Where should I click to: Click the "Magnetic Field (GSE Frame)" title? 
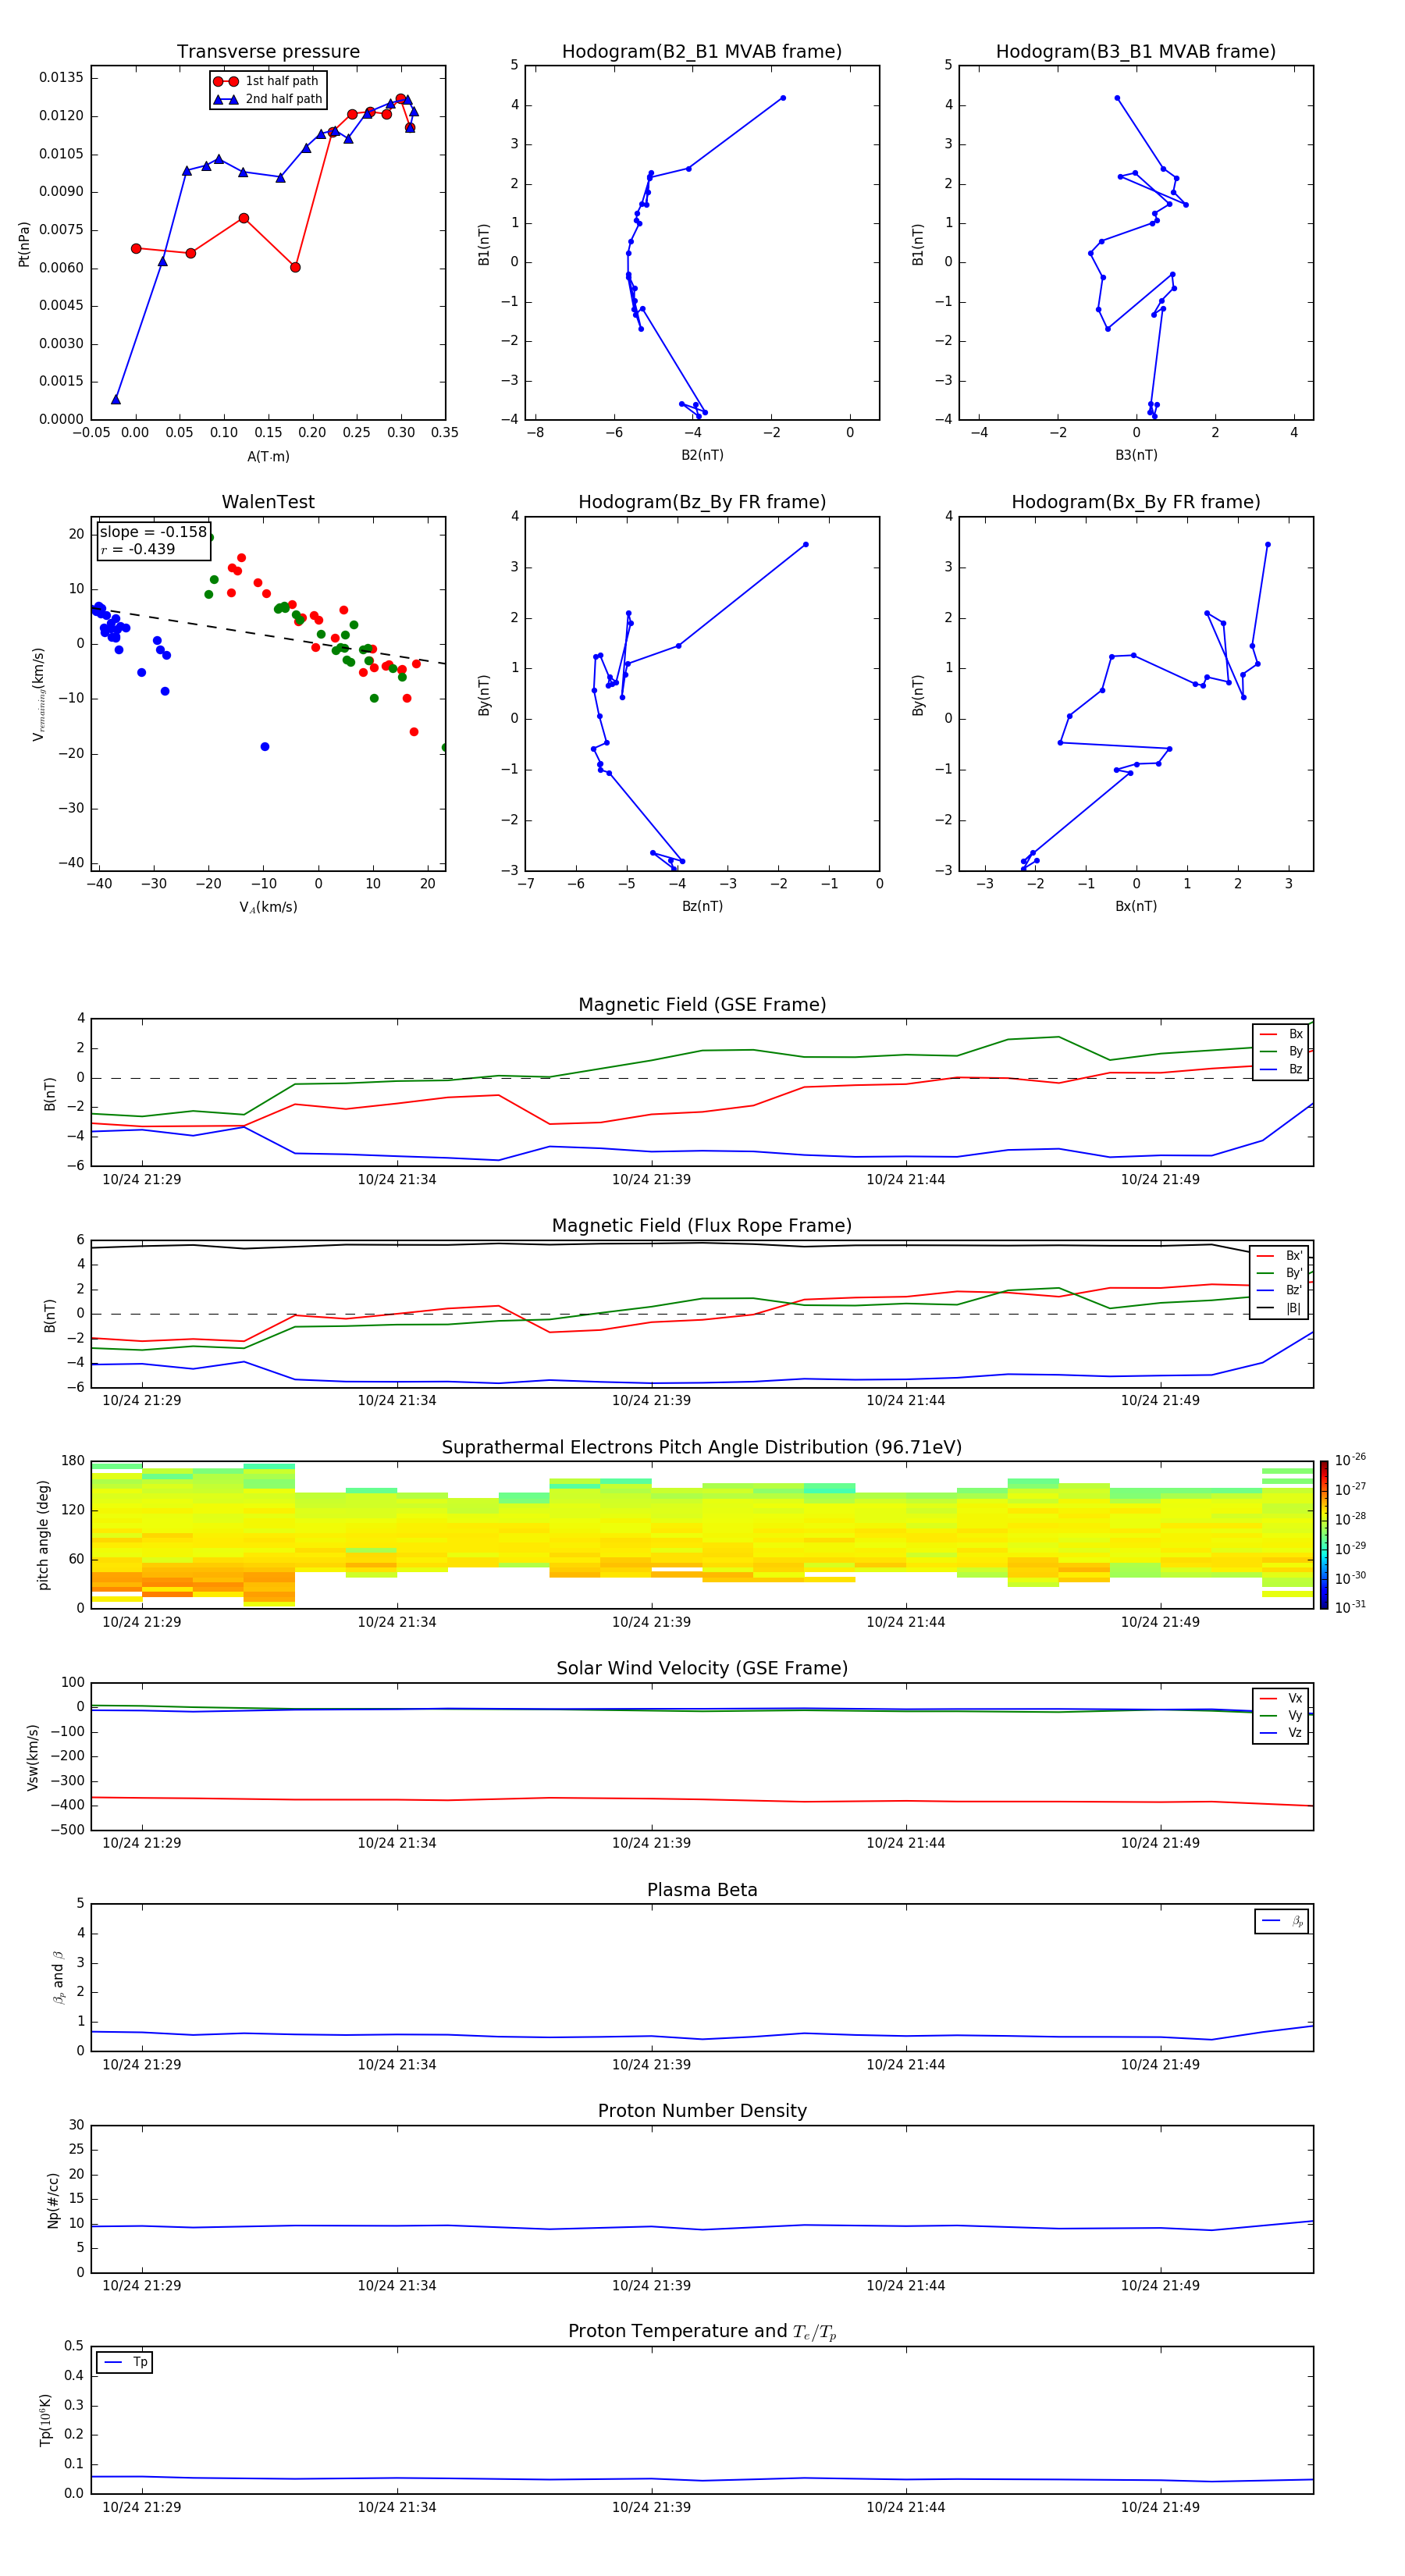pyautogui.click(x=702, y=1005)
